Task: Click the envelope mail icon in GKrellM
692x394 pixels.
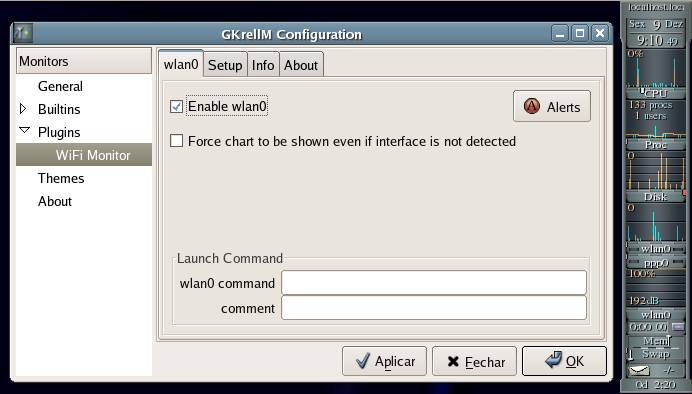Action: click(639, 370)
